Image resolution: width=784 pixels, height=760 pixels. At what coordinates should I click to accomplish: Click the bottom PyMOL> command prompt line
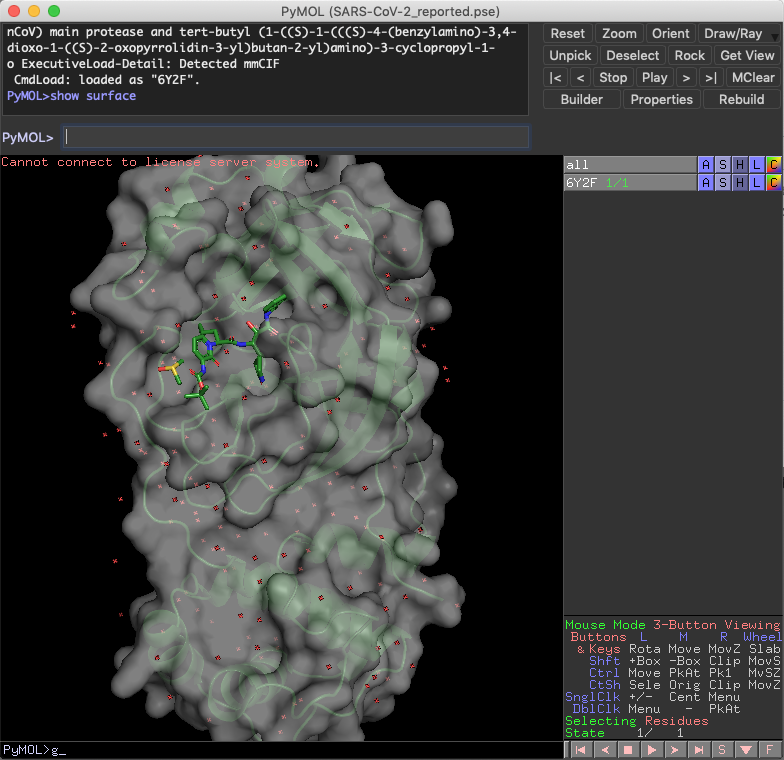(281, 750)
